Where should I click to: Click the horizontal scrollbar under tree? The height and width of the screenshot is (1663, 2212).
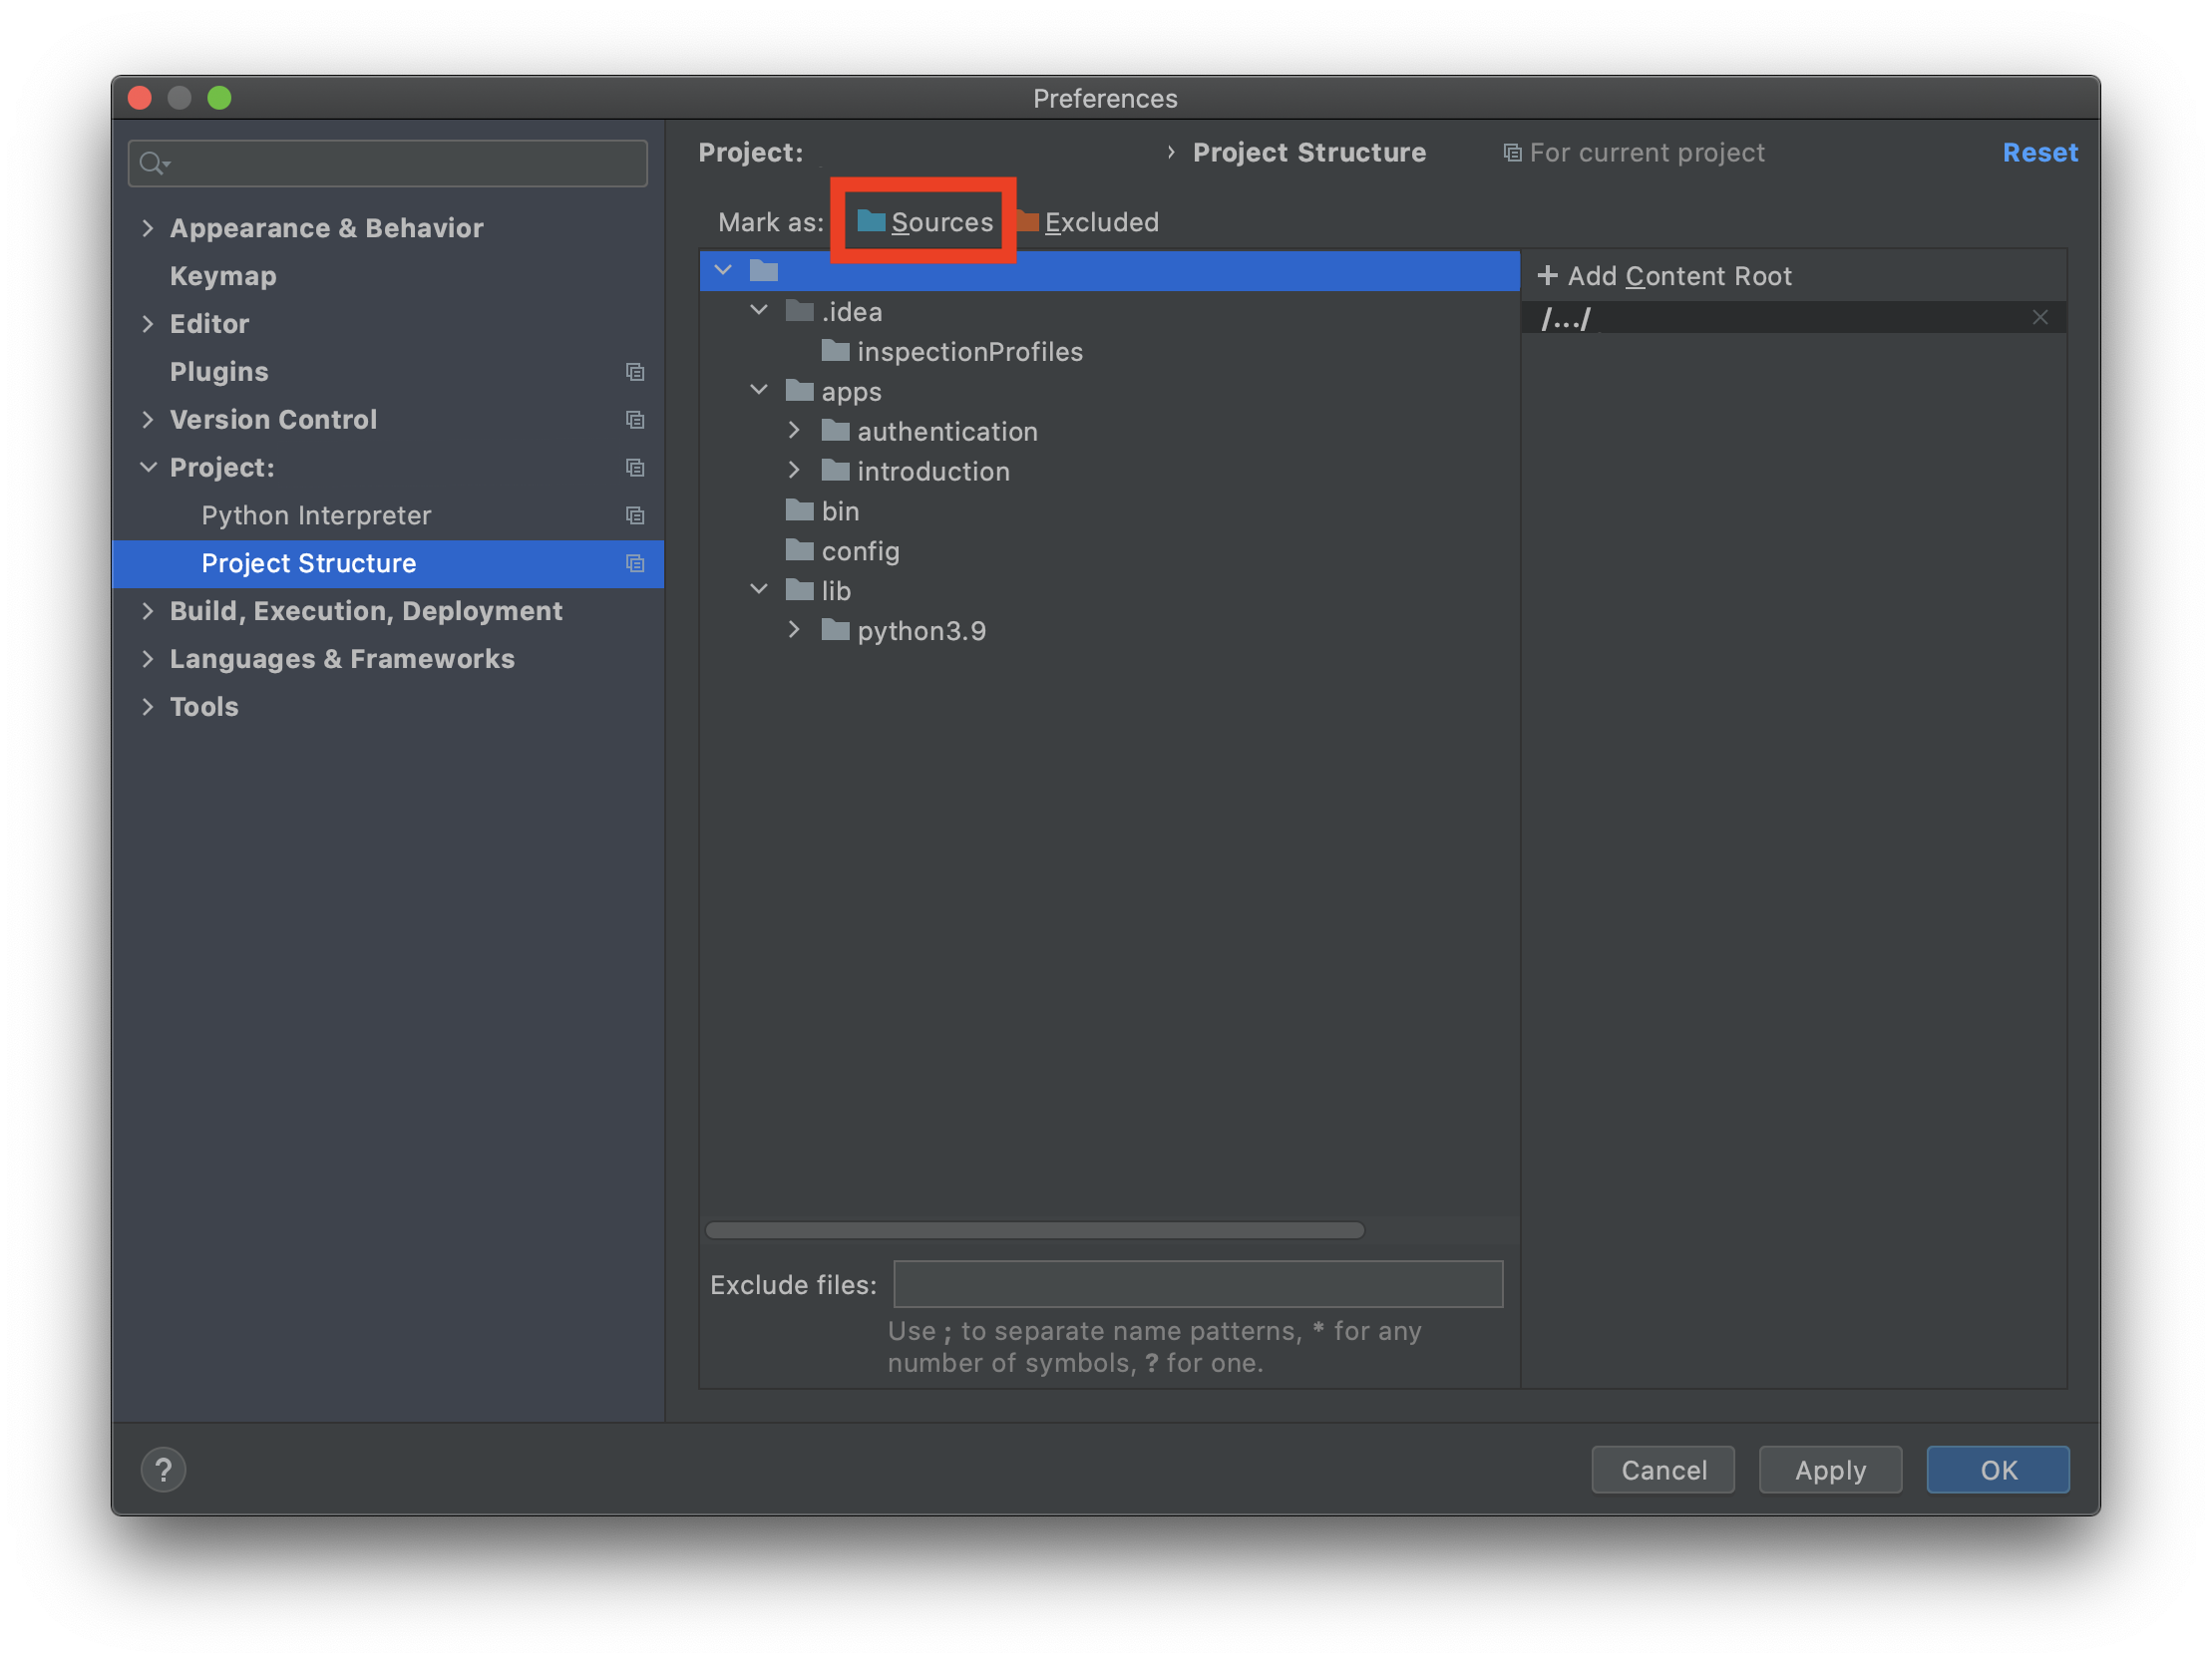click(1034, 1230)
